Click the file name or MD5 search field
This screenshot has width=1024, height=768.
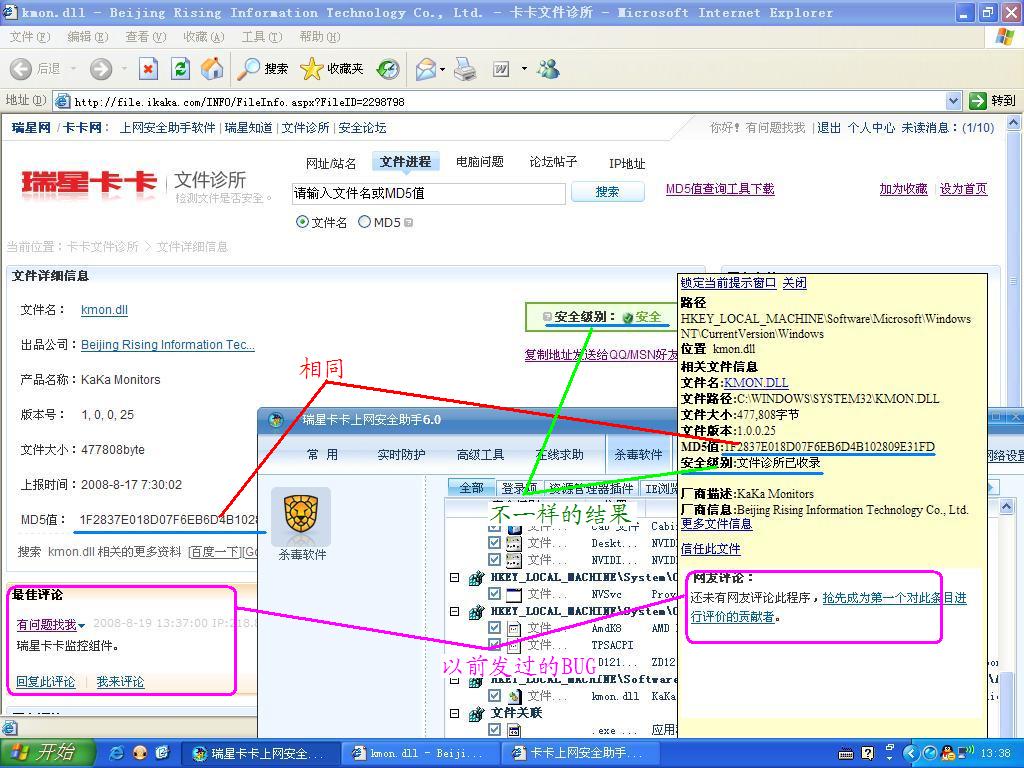click(x=428, y=193)
